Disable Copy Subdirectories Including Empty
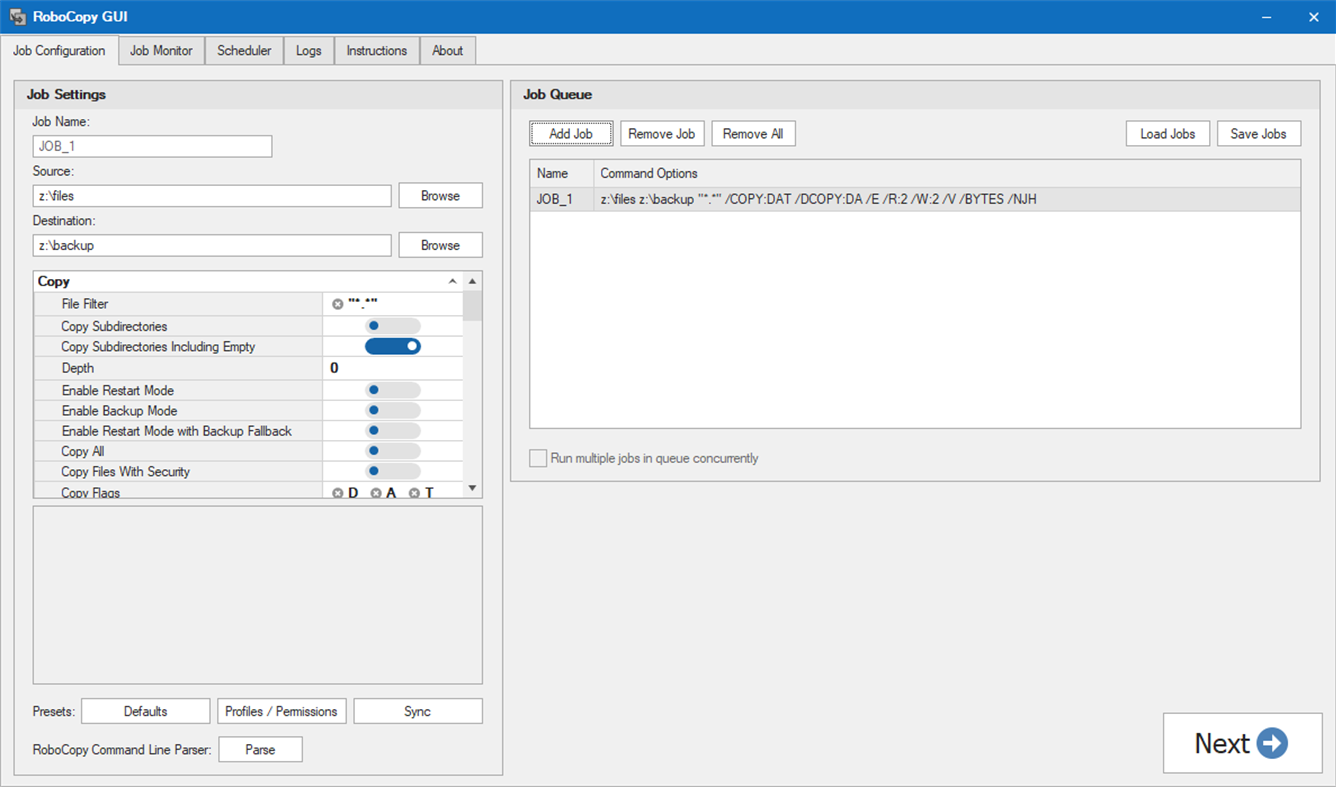Viewport: 1336px width, 787px height. pyautogui.click(x=393, y=346)
